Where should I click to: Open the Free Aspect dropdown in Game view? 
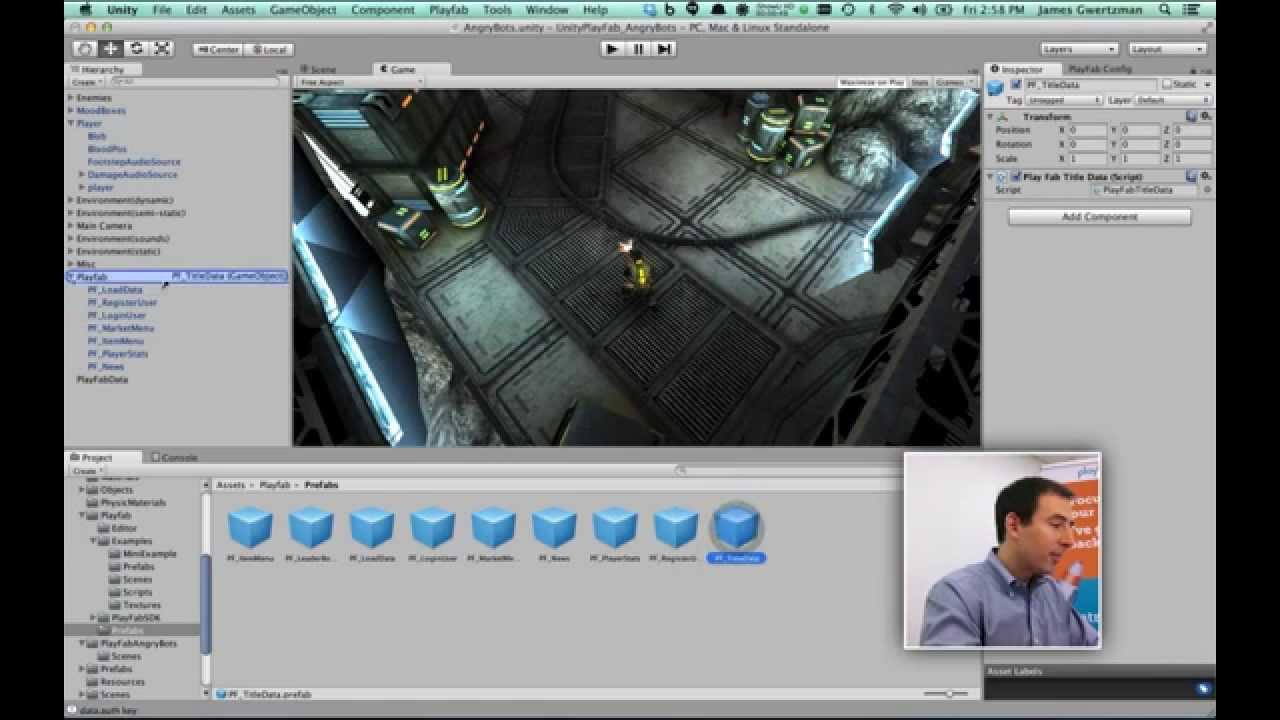[x=361, y=82]
